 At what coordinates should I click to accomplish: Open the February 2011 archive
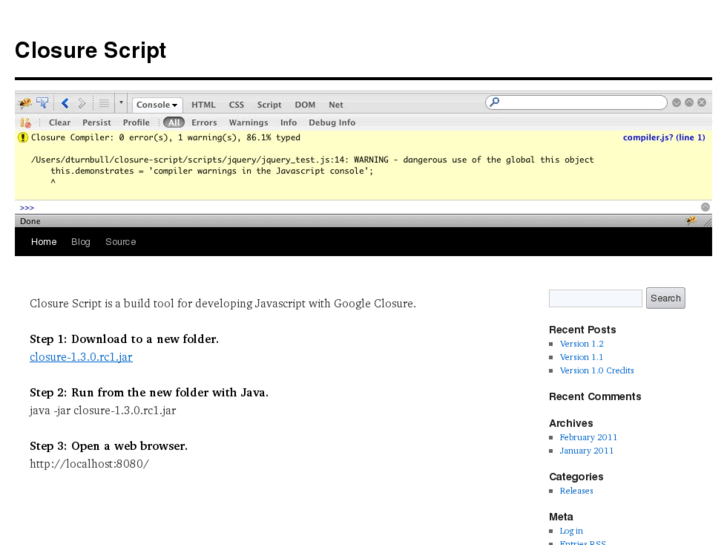click(588, 437)
